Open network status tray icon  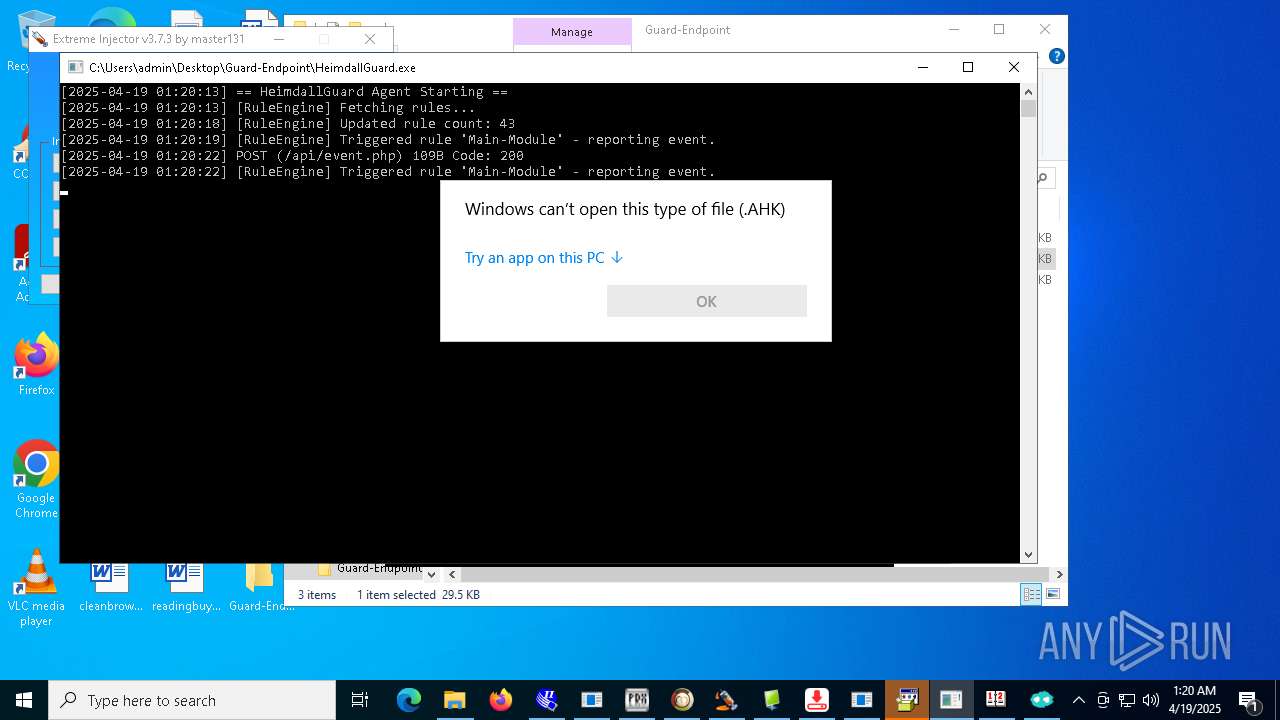pyautogui.click(x=1127, y=700)
